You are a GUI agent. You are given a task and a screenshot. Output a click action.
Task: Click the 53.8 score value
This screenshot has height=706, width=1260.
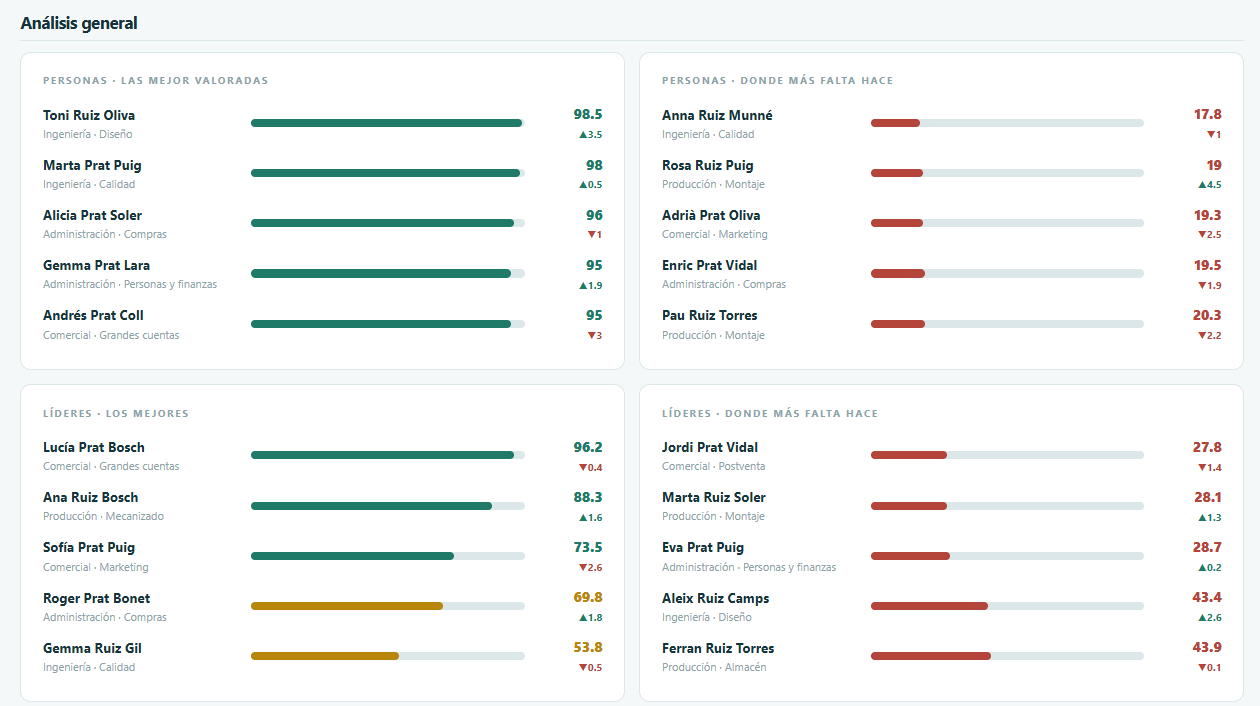click(588, 648)
